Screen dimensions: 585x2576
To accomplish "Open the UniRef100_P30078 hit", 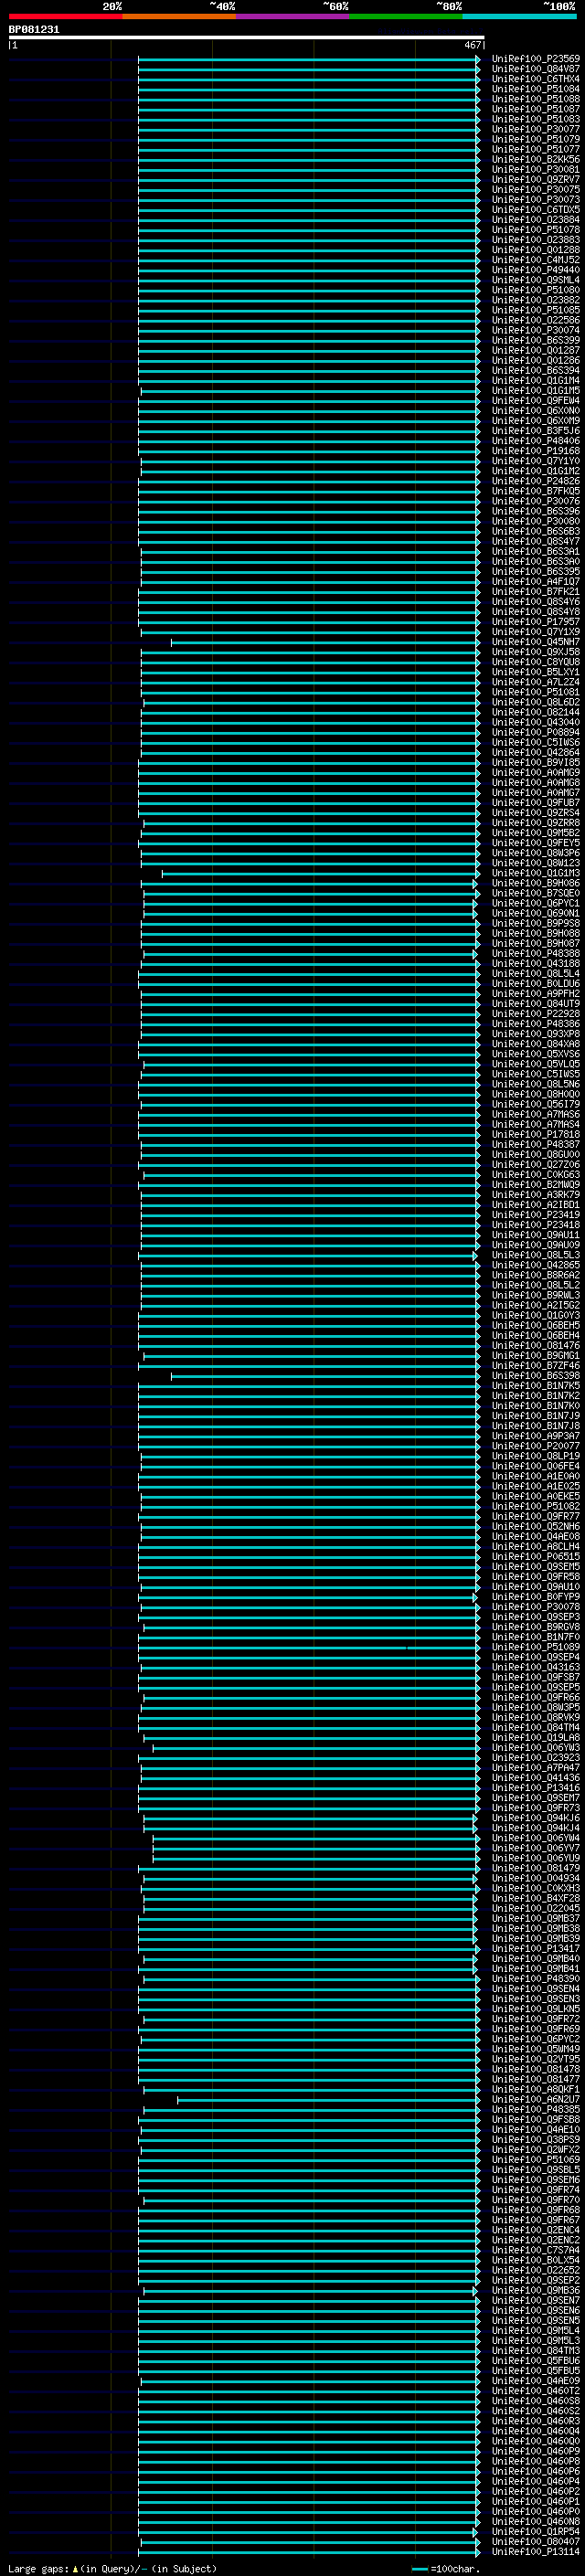I will pyautogui.click(x=535, y=1607).
